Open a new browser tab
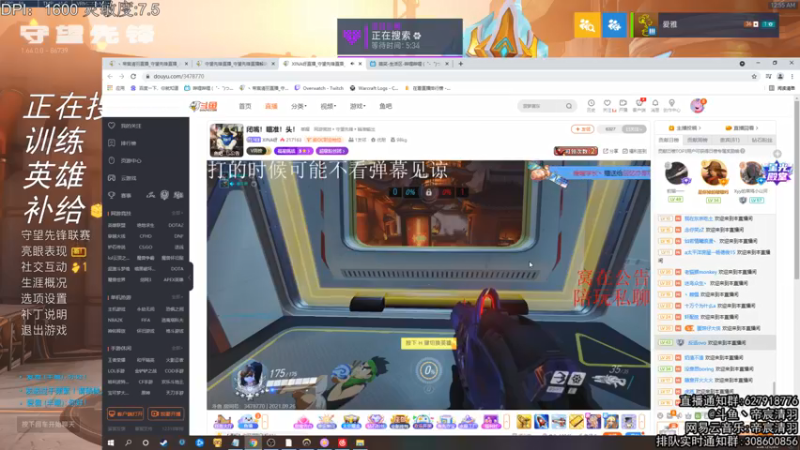 (461, 64)
